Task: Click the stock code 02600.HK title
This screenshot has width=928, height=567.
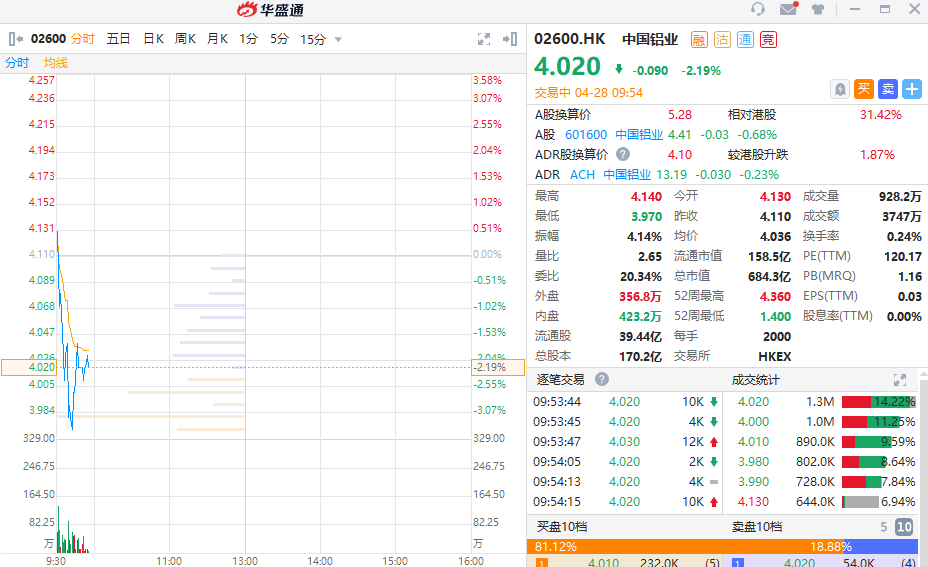Action: [x=569, y=39]
